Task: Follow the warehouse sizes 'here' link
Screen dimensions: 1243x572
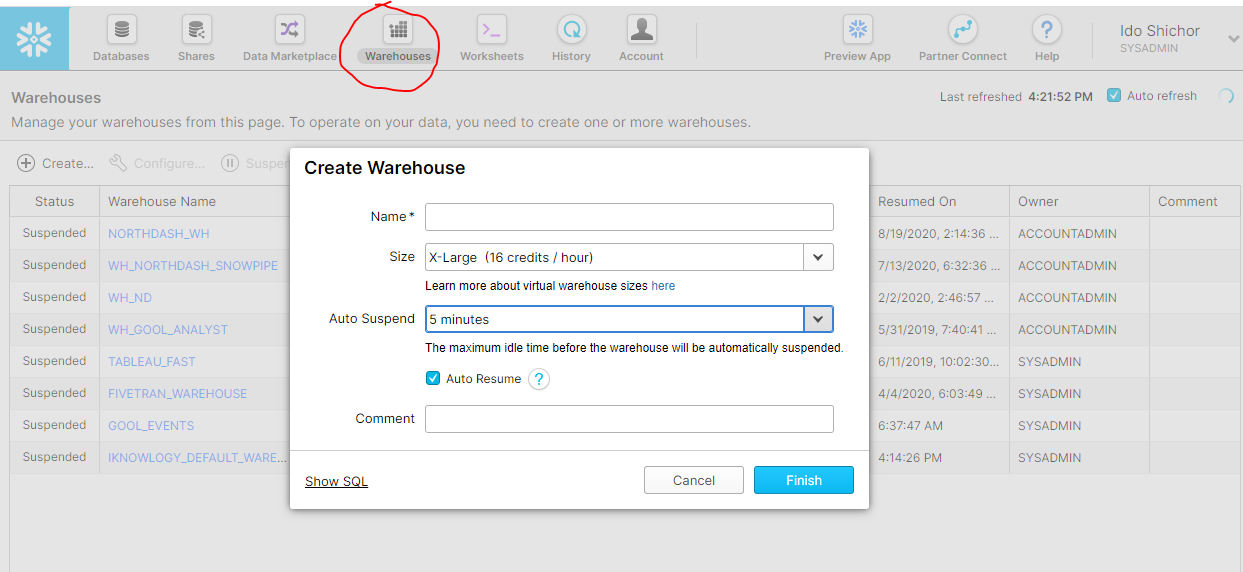Action: click(x=663, y=286)
